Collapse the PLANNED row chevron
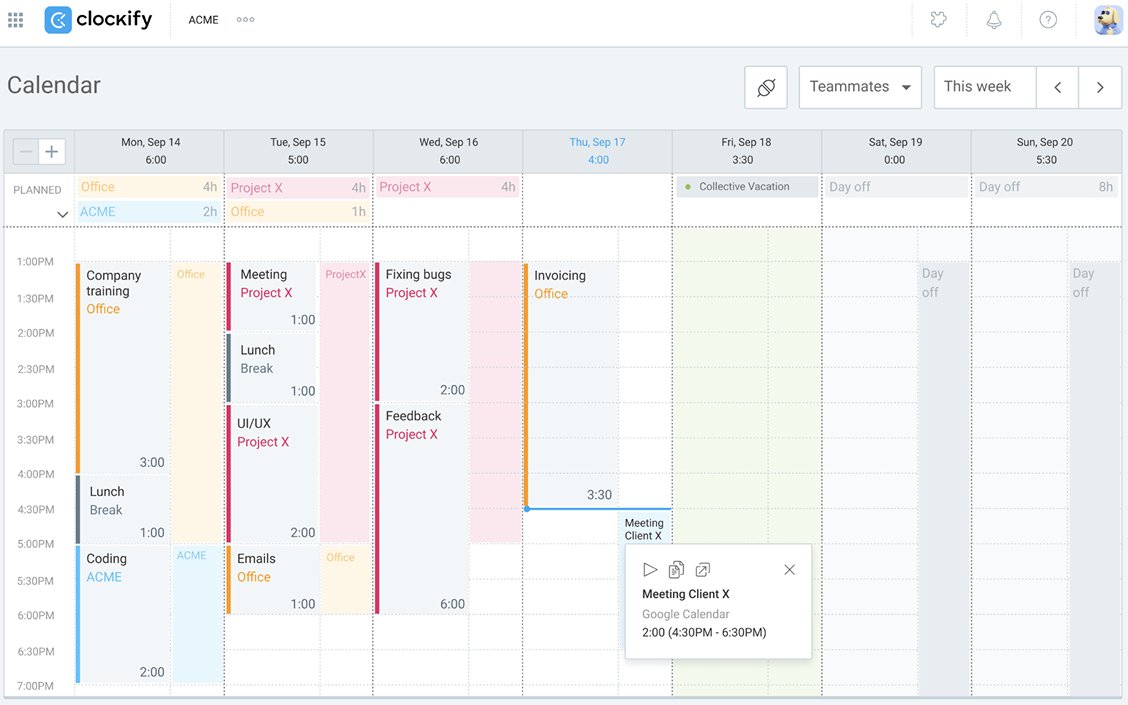1128x705 pixels. (62, 214)
